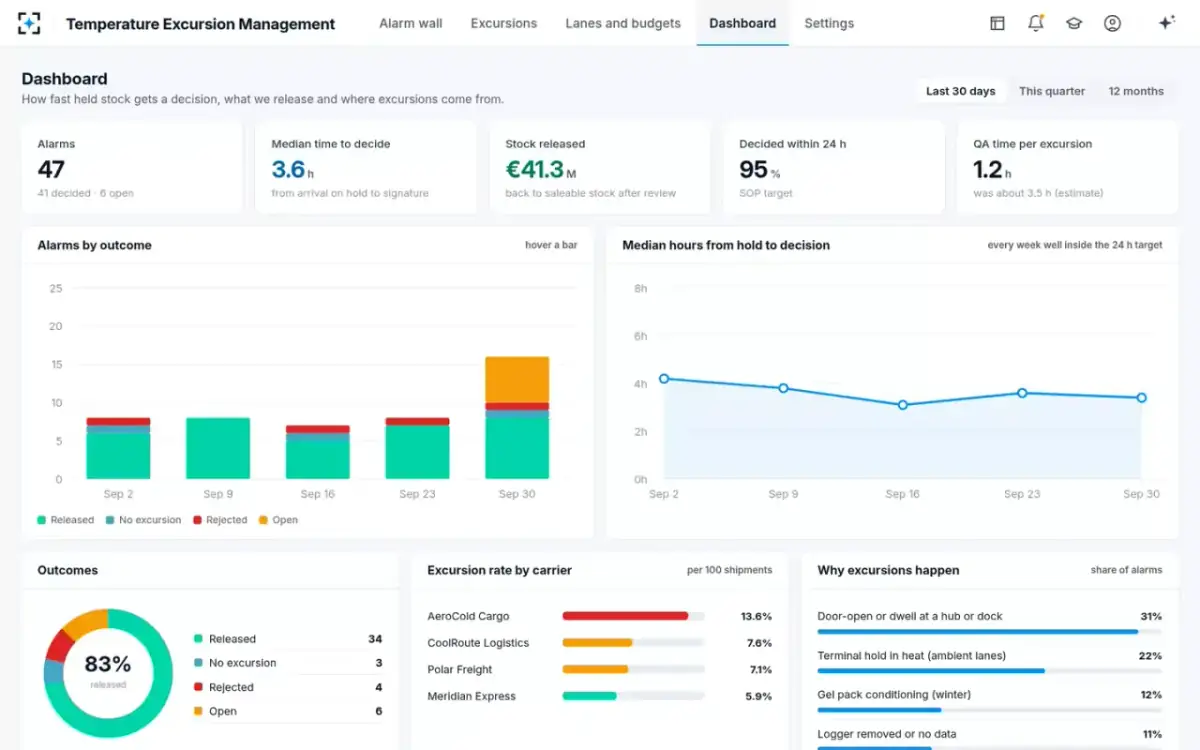Click the Excursion rate by carrier title

500,570
